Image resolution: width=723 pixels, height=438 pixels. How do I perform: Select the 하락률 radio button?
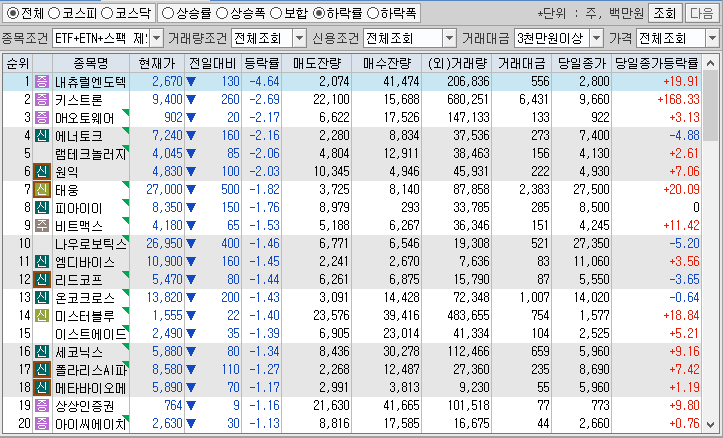point(319,13)
